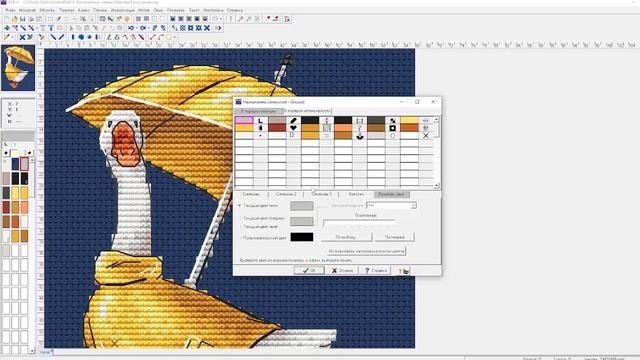This screenshot has width=640, height=360.
Task: Click the Open file folder icon
Action: click(15, 19)
